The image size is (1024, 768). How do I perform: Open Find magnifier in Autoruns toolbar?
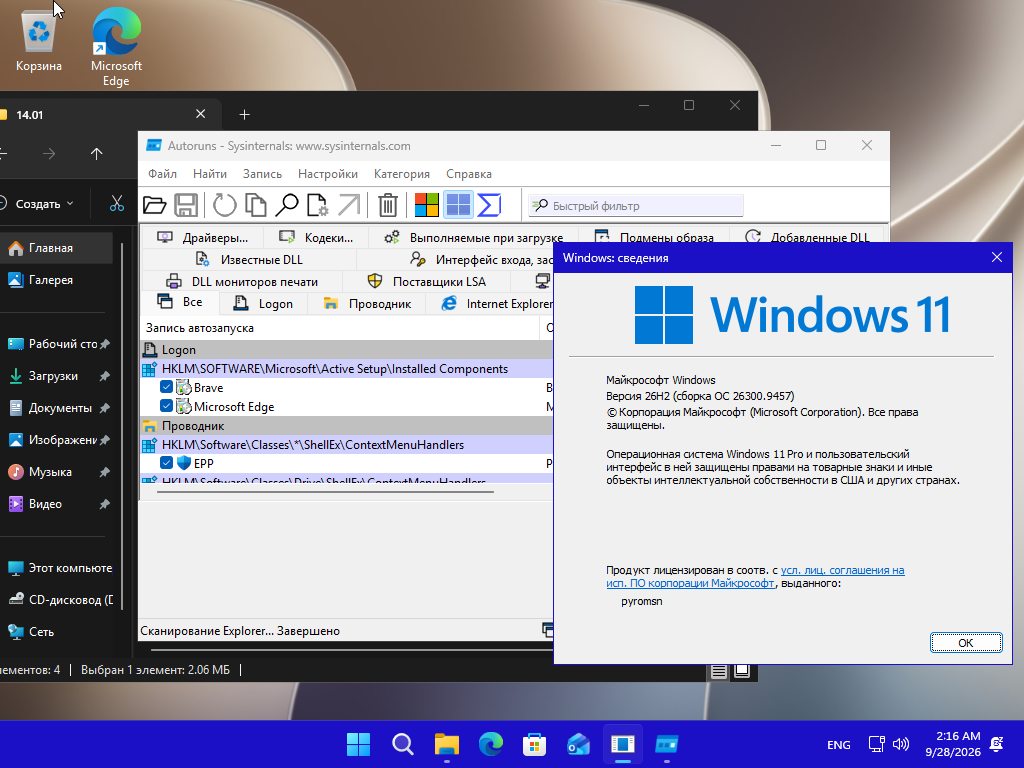click(287, 205)
